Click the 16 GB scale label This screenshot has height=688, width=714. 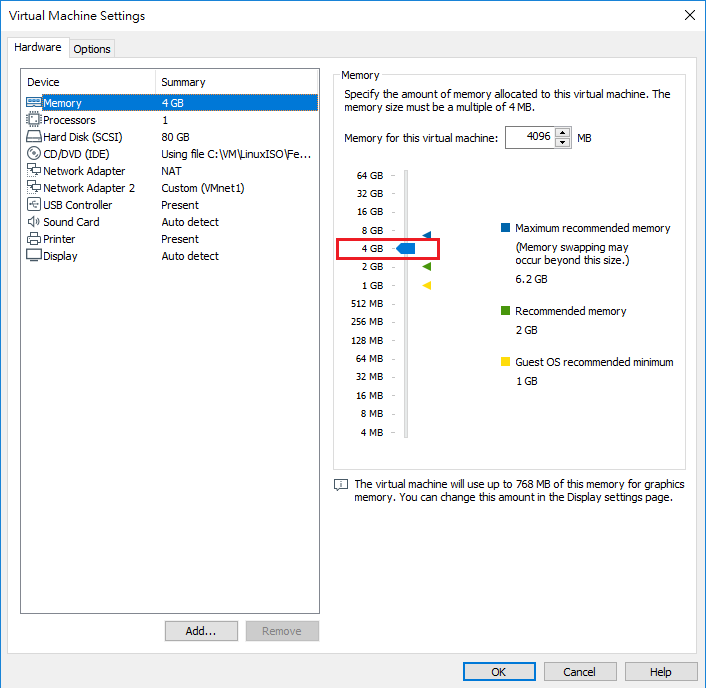pos(370,212)
